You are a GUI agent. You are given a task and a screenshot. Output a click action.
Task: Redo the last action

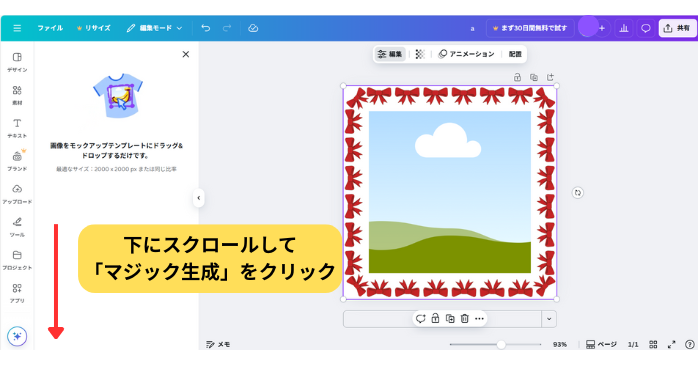[x=227, y=28]
